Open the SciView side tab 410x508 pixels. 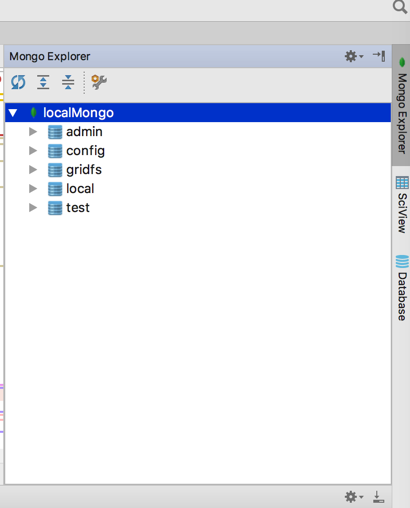[402, 205]
